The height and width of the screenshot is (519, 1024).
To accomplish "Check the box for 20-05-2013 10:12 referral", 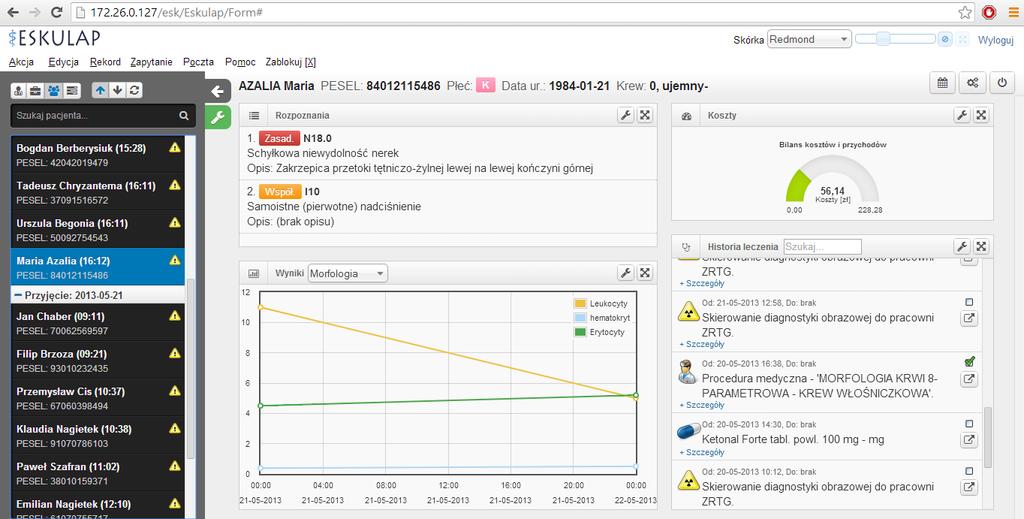I will point(969,471).
